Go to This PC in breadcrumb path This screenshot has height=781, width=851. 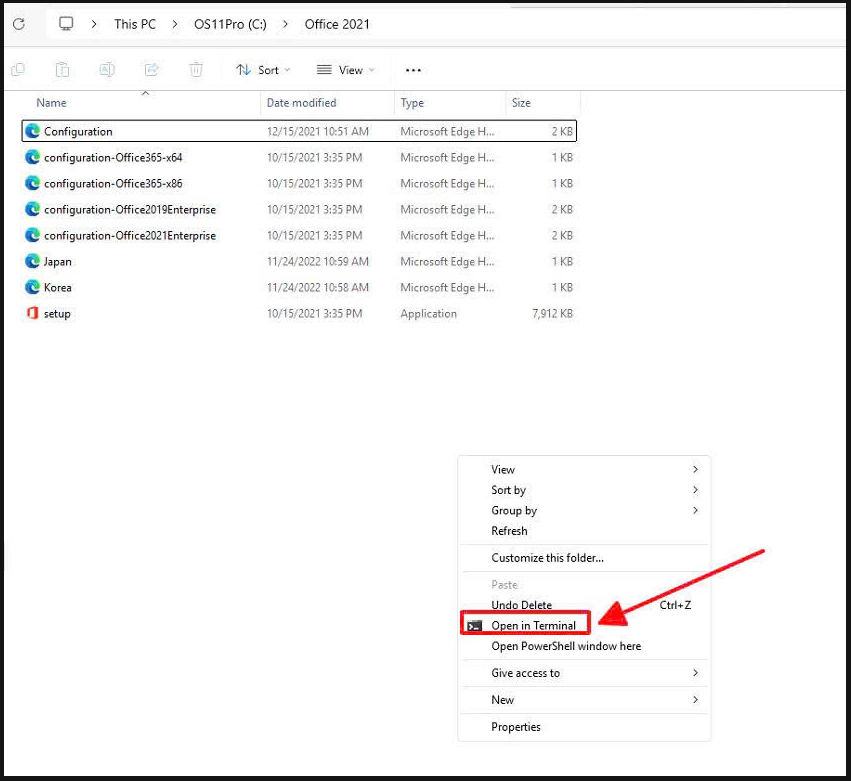[x=134, y=24]
